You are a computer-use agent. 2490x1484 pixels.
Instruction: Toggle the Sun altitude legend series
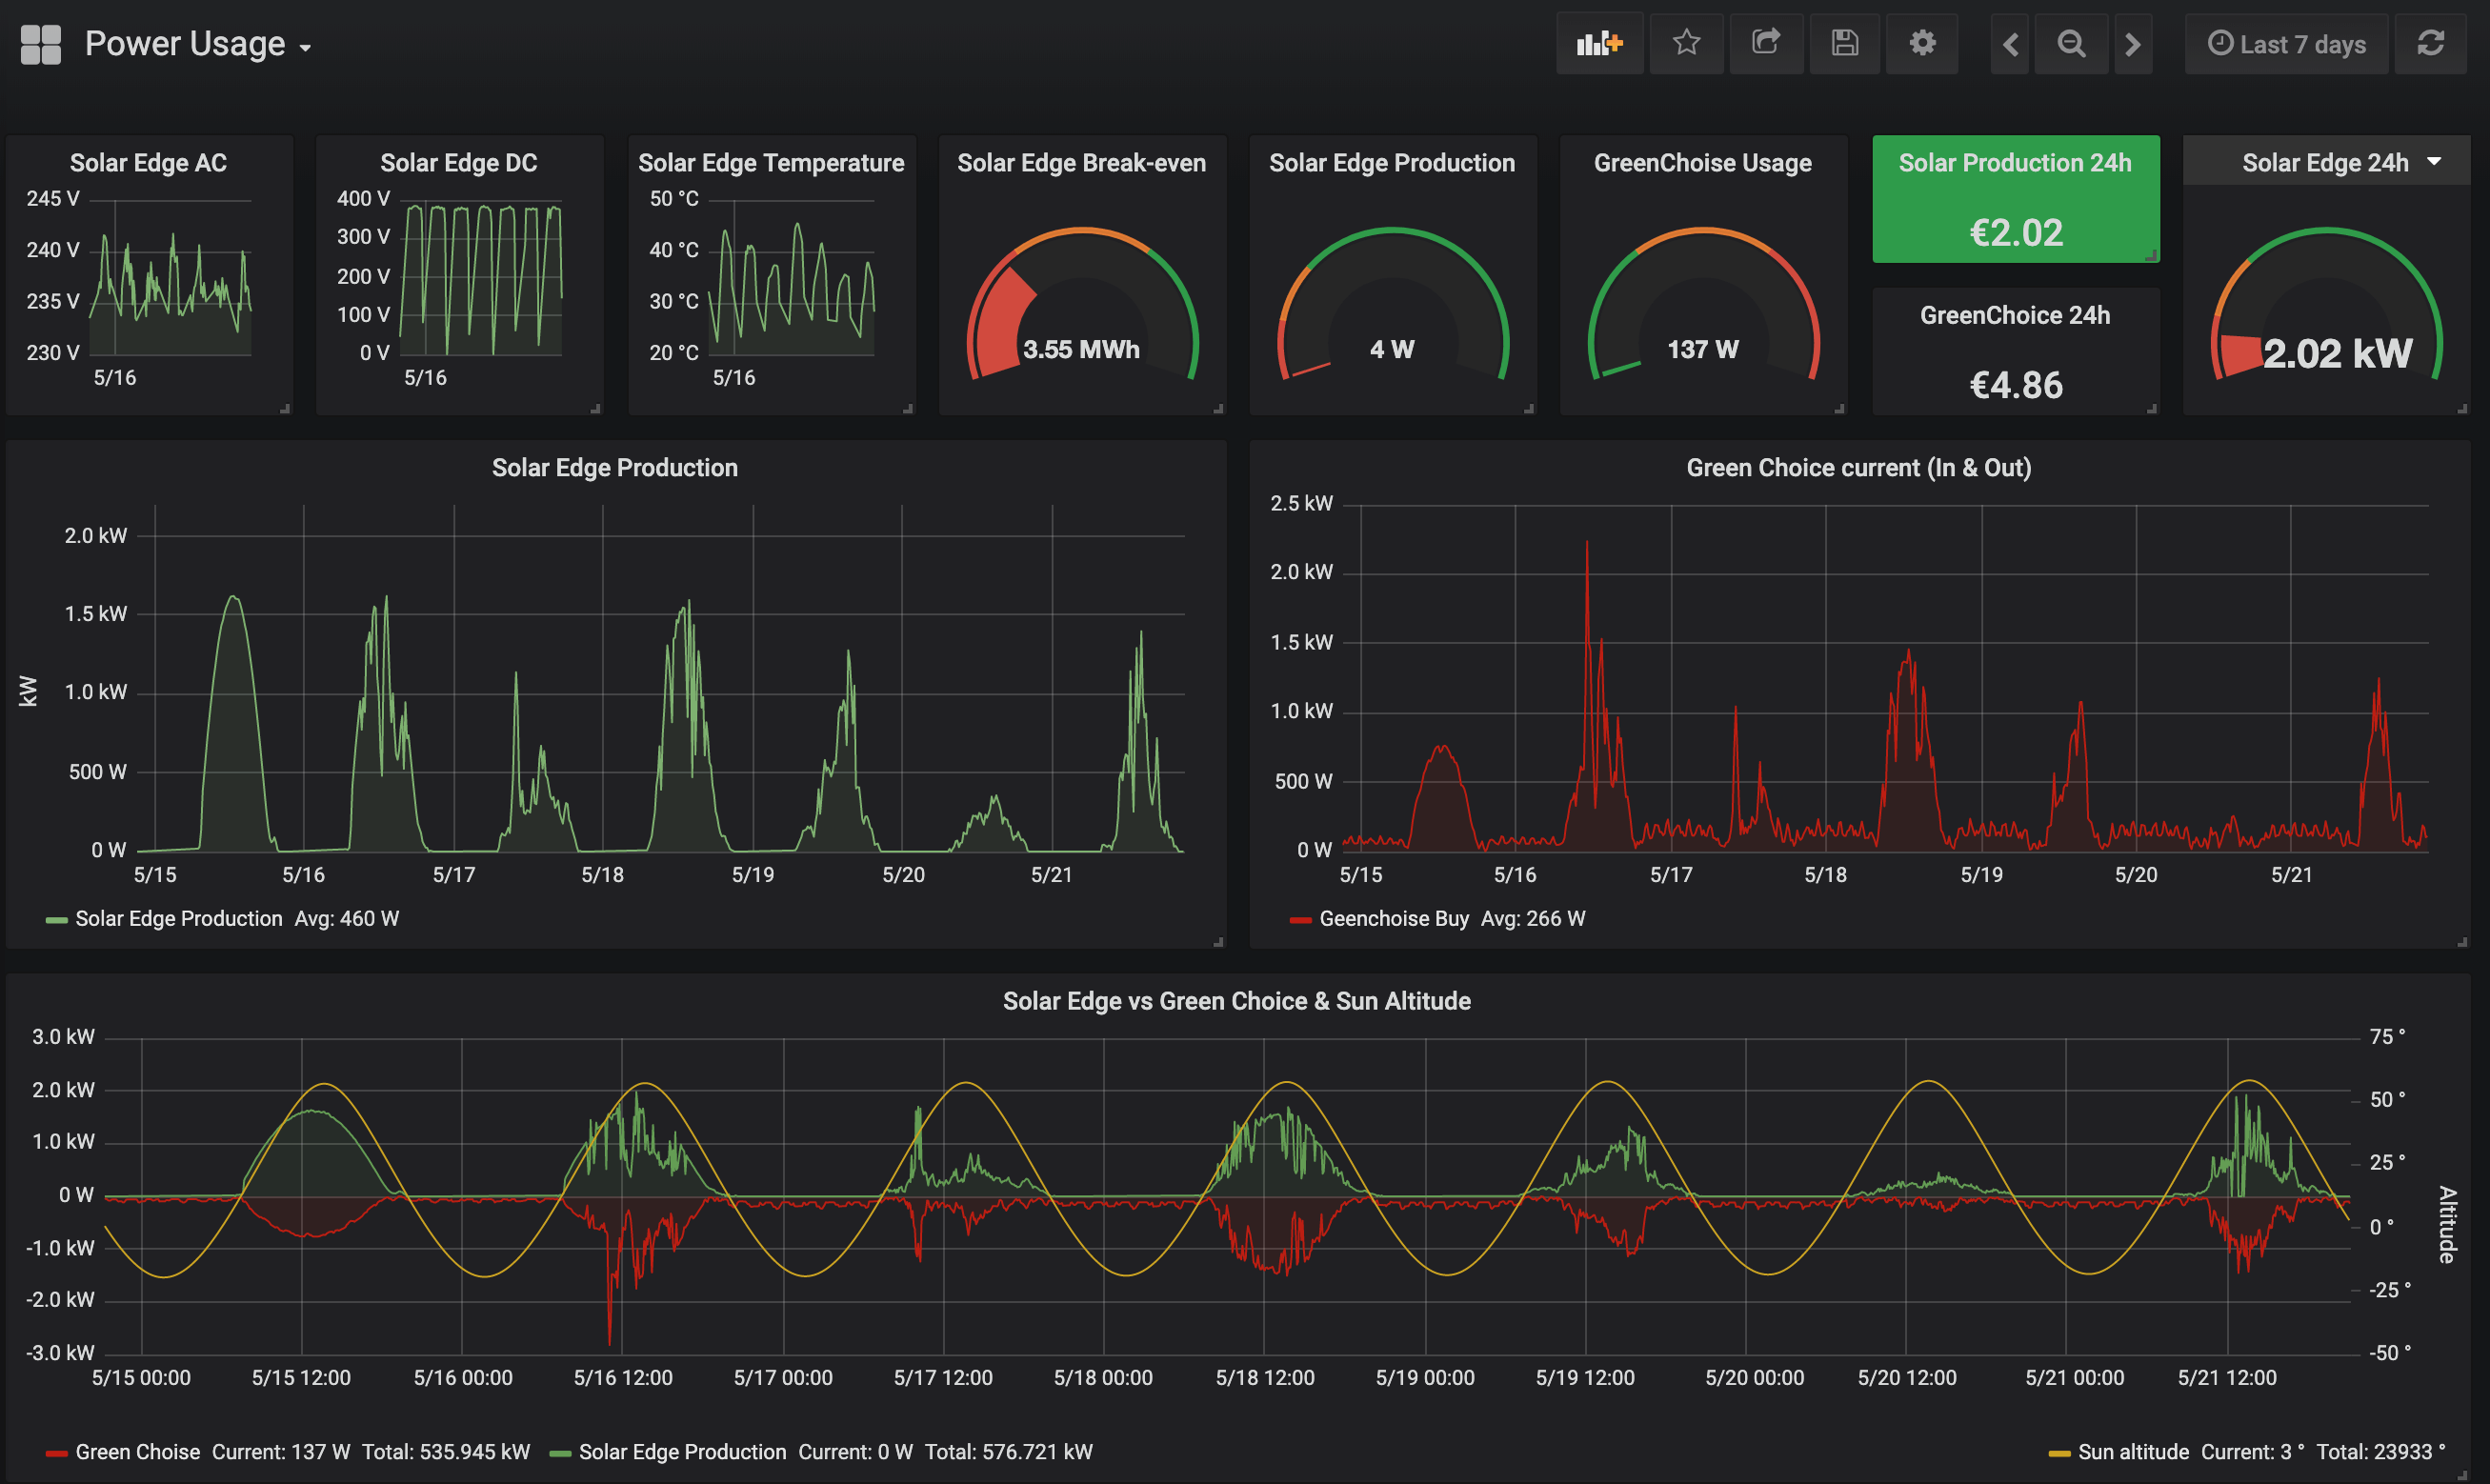click(2133, 1452)
